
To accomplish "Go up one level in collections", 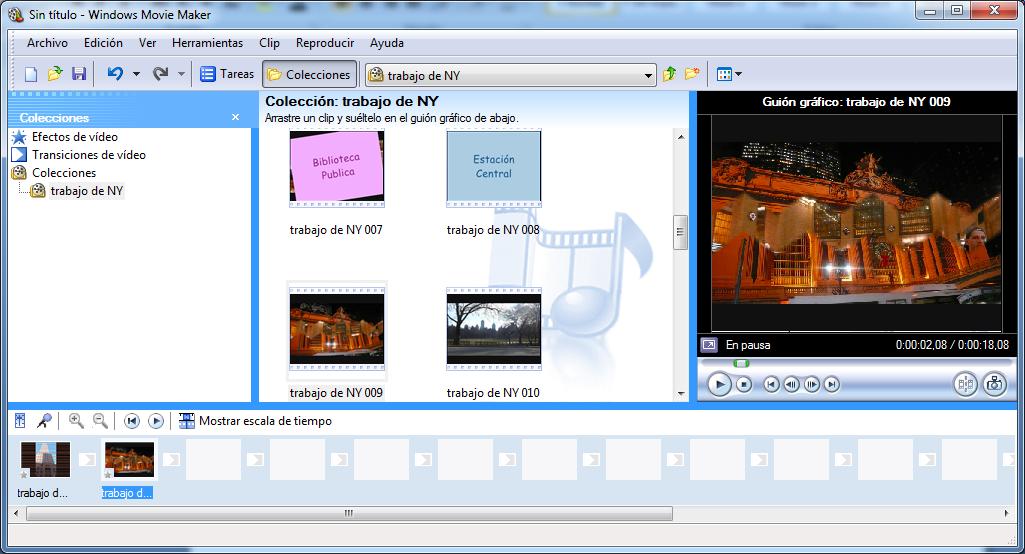I will 670,74.
